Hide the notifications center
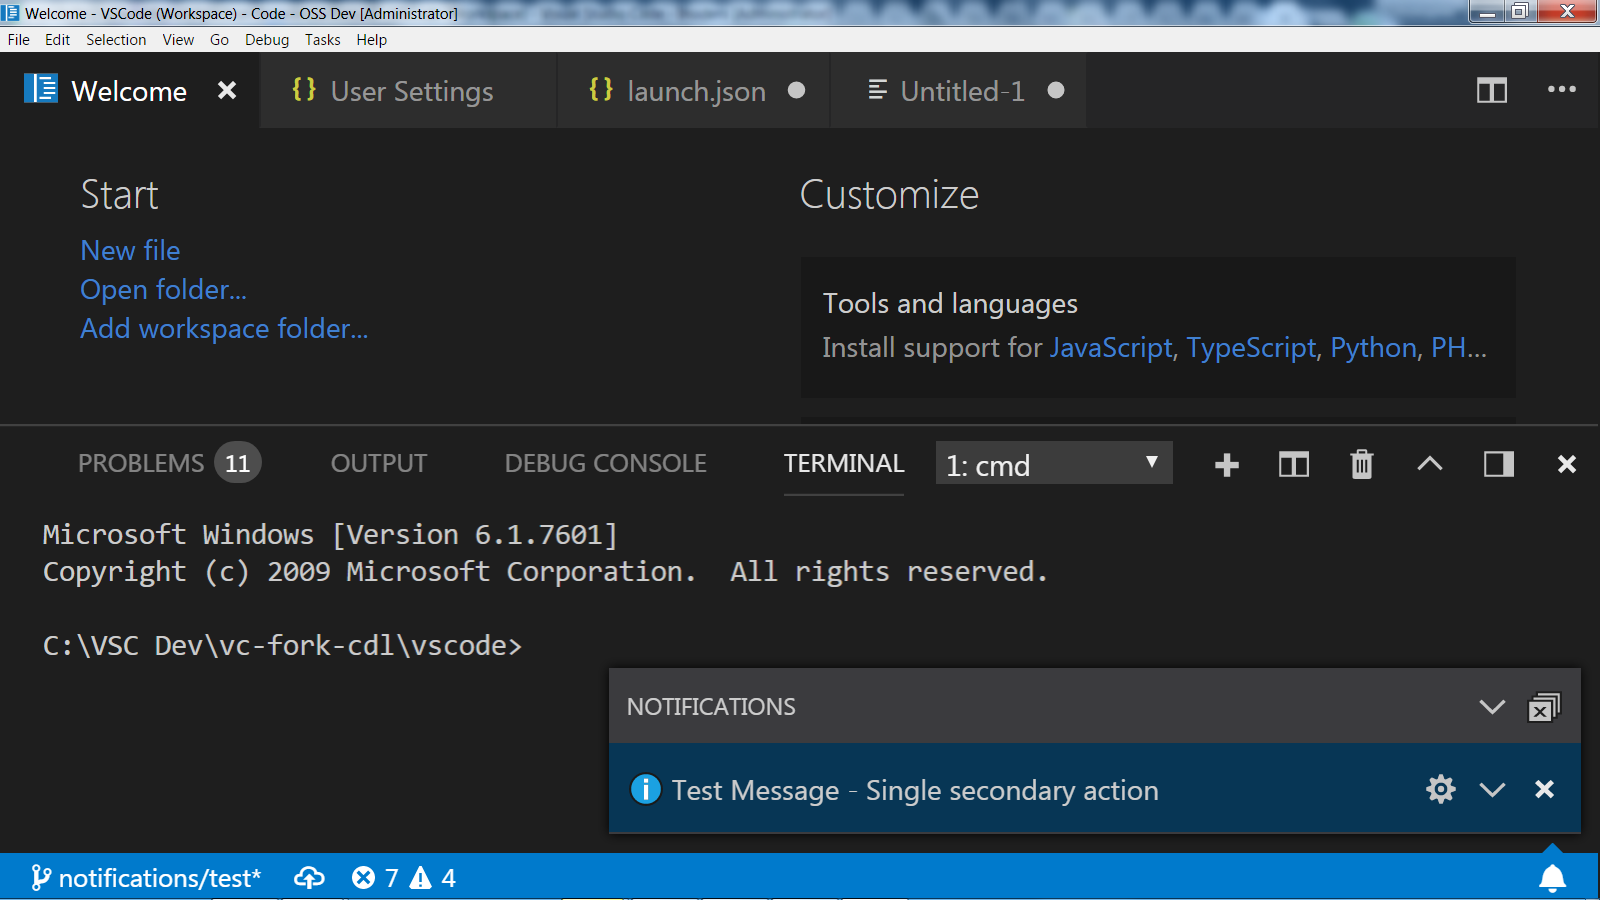 1492,707
